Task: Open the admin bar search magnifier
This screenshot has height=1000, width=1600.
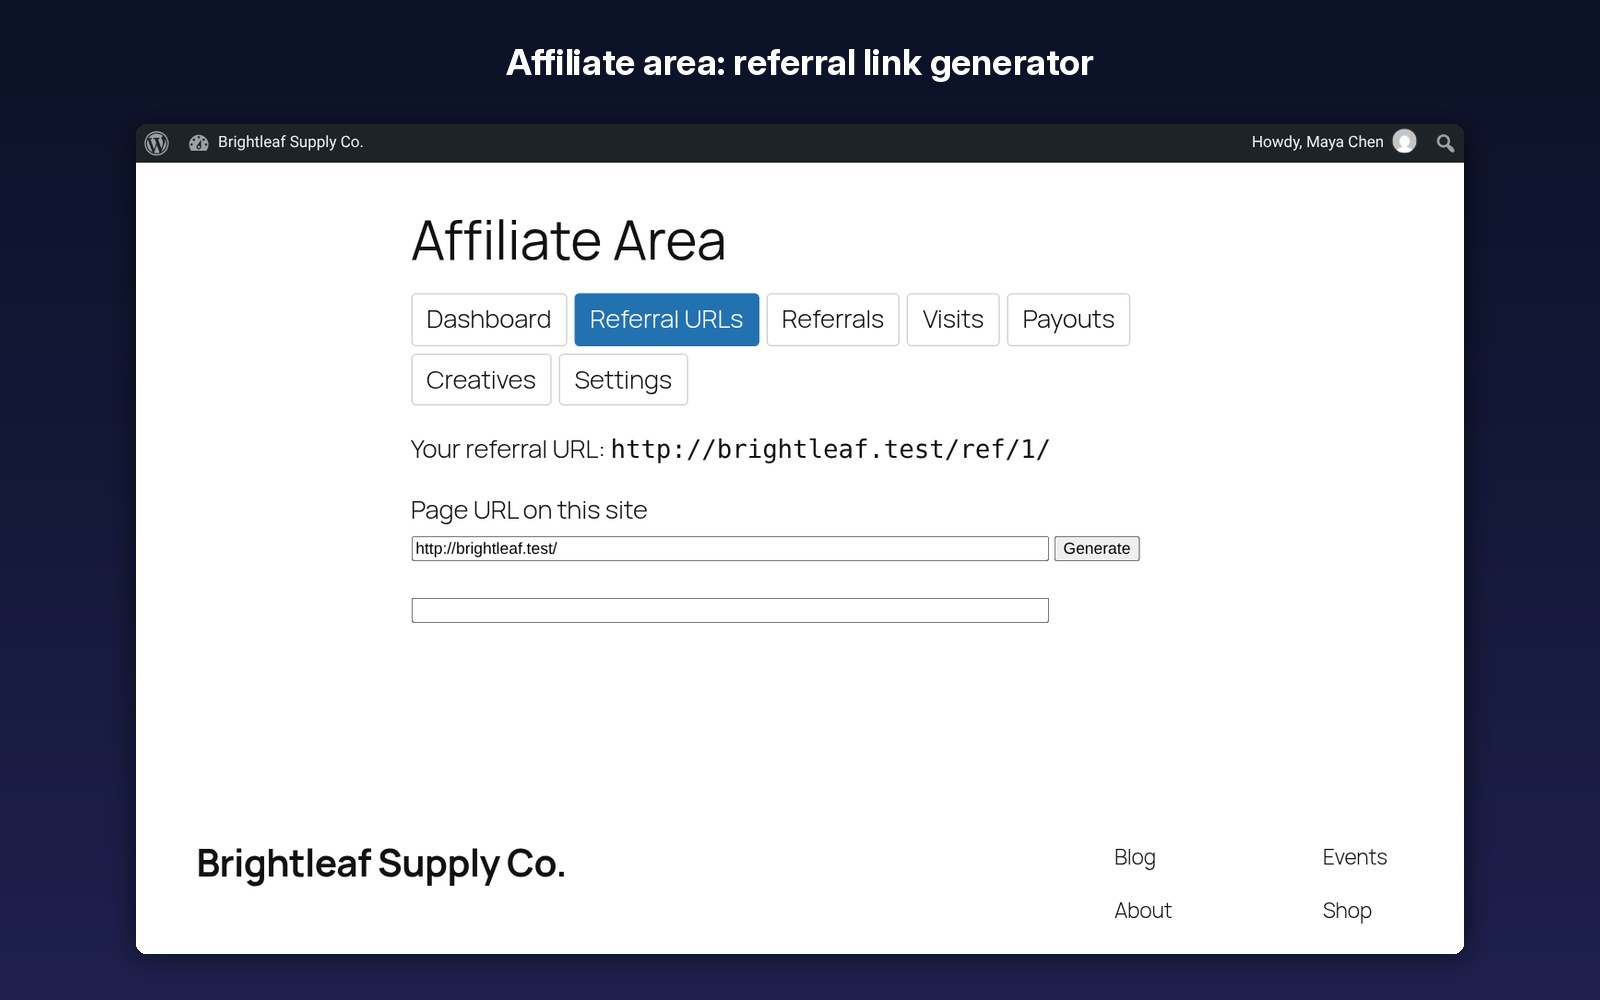Action: 1445,143
